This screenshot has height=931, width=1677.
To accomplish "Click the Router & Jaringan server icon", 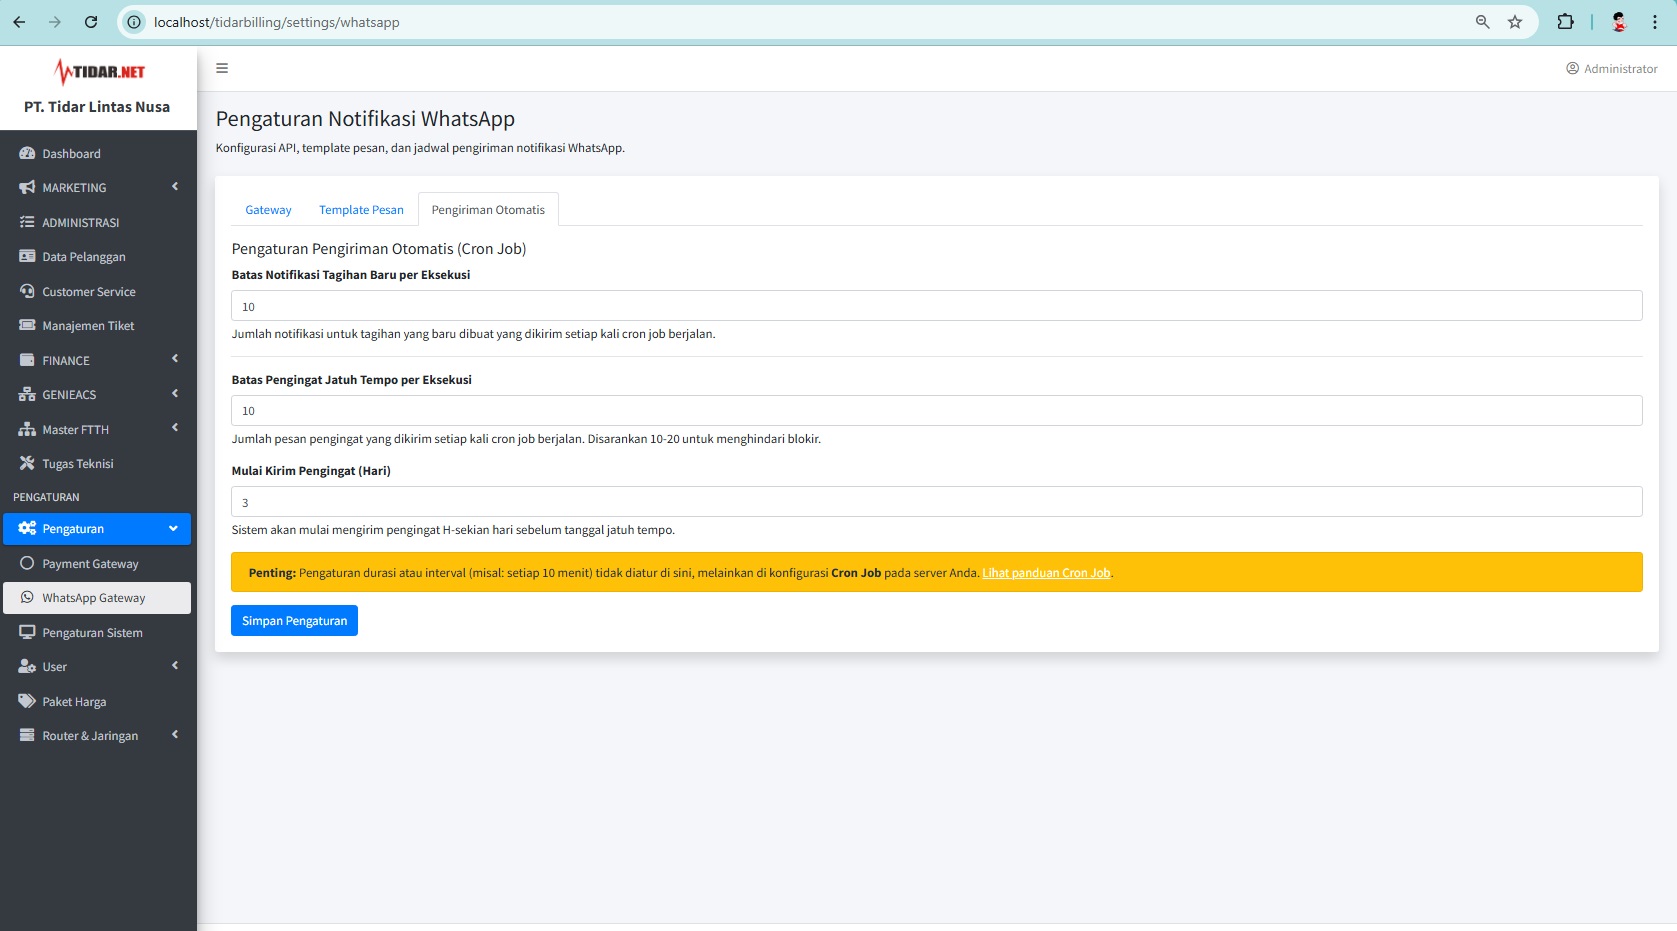I will pos(27,736).
